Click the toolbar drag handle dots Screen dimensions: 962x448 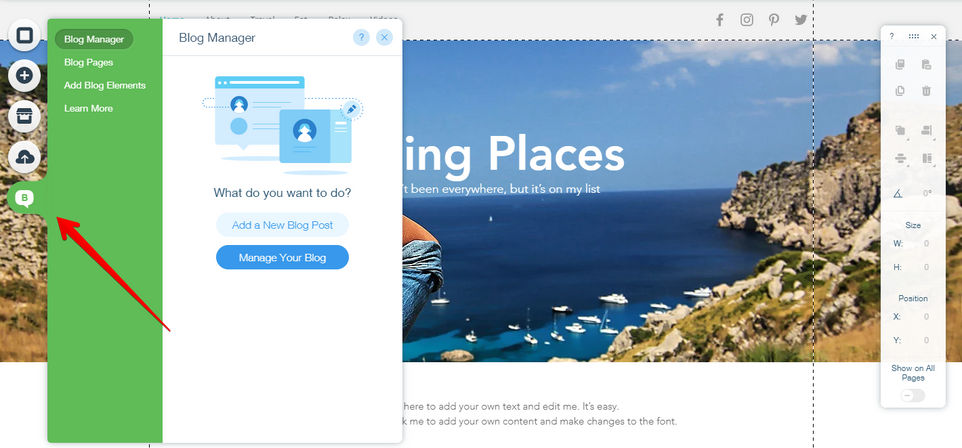pos(914,37)
